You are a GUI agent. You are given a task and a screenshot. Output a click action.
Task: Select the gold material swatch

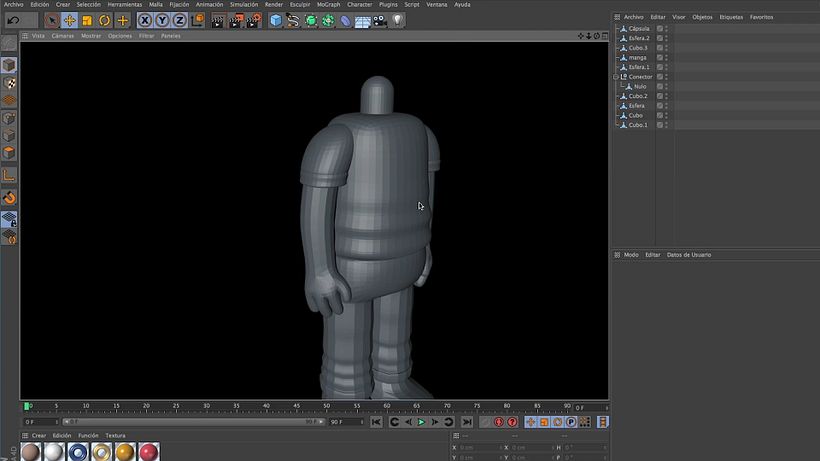coord(125,452)
